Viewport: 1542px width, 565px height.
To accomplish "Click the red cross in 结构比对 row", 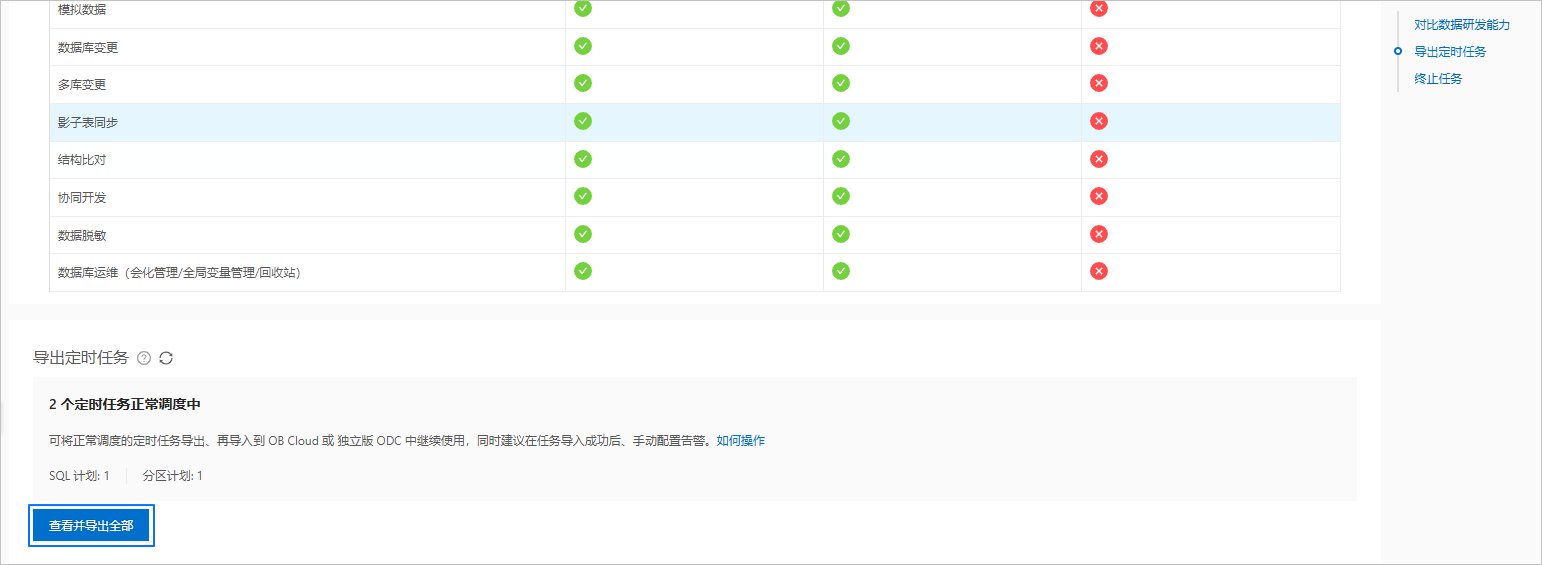I will pos(1099,159).
